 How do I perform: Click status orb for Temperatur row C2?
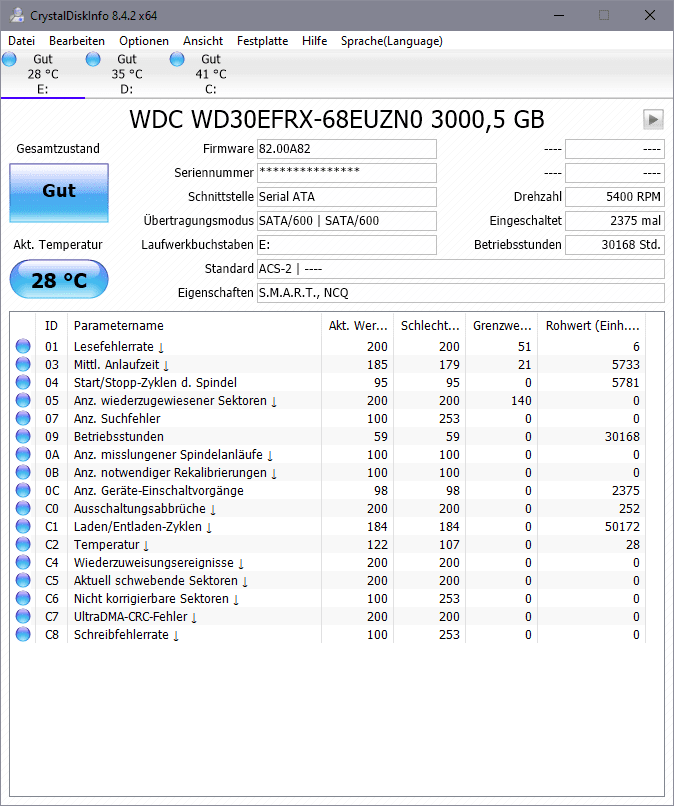(x=23, y=544)
